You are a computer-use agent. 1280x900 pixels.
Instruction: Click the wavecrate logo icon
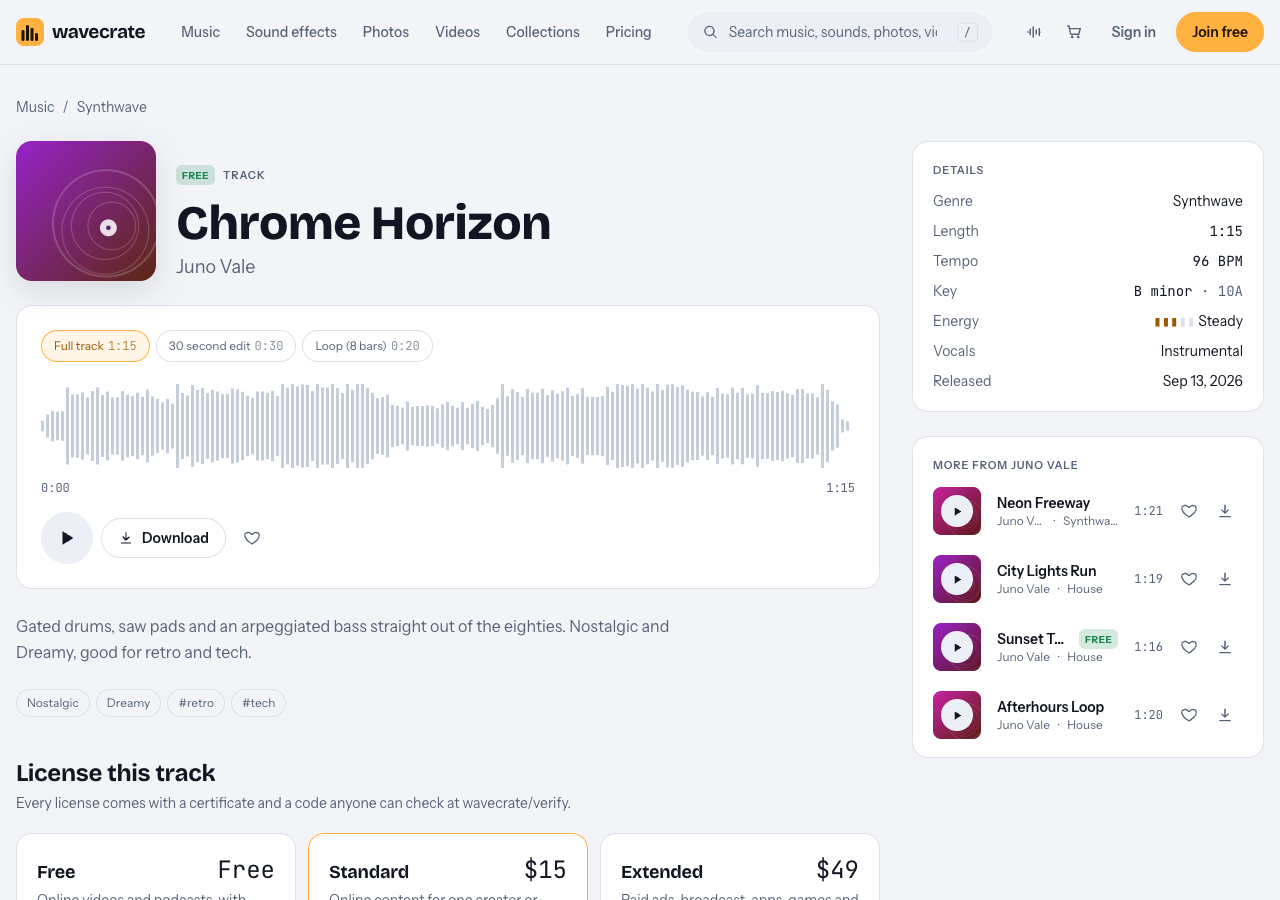point(30,32)
